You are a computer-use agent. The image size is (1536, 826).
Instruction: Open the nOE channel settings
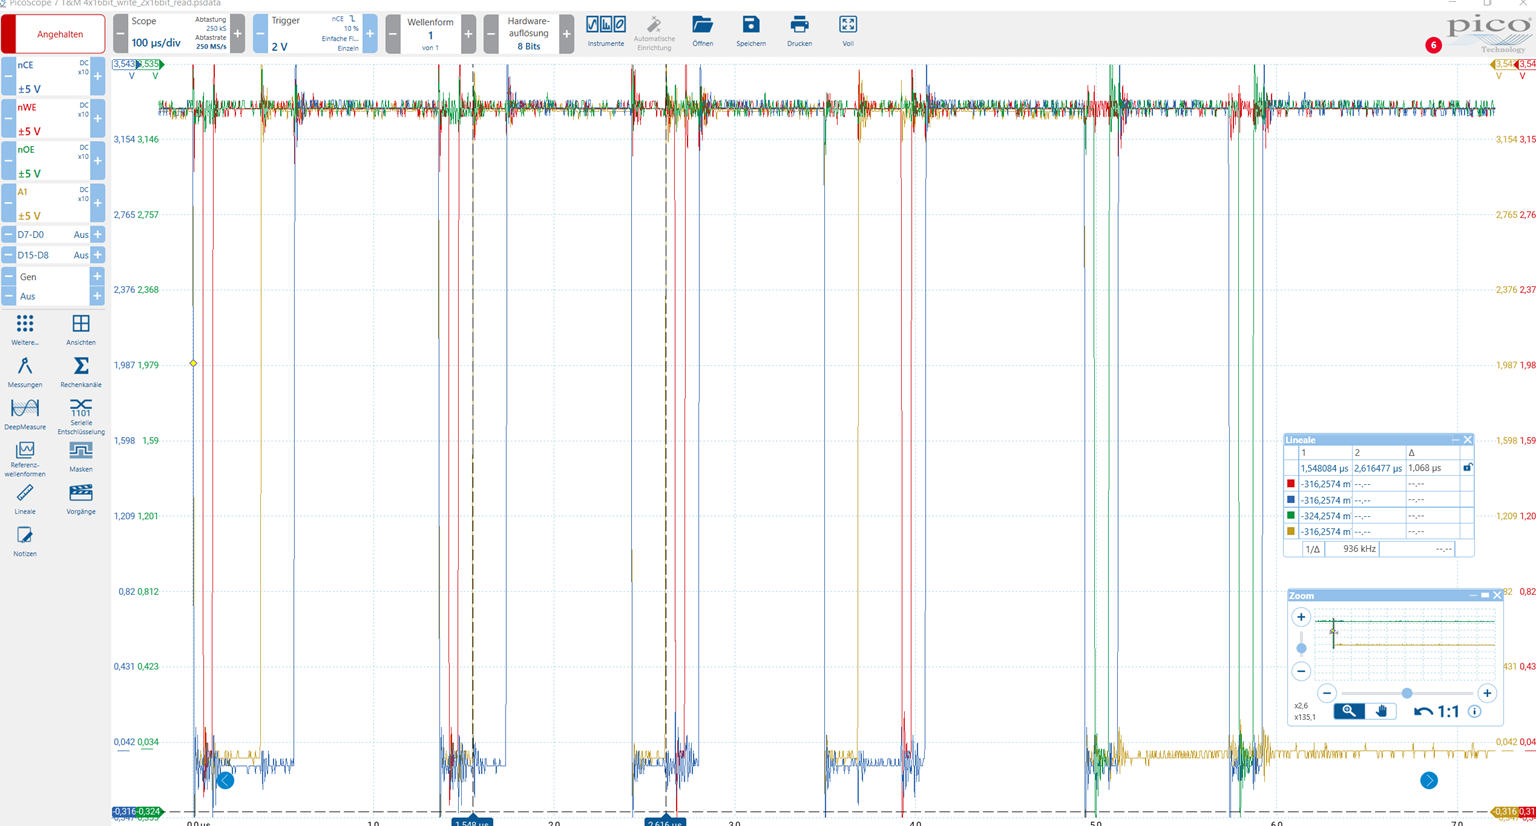(53, 160)
